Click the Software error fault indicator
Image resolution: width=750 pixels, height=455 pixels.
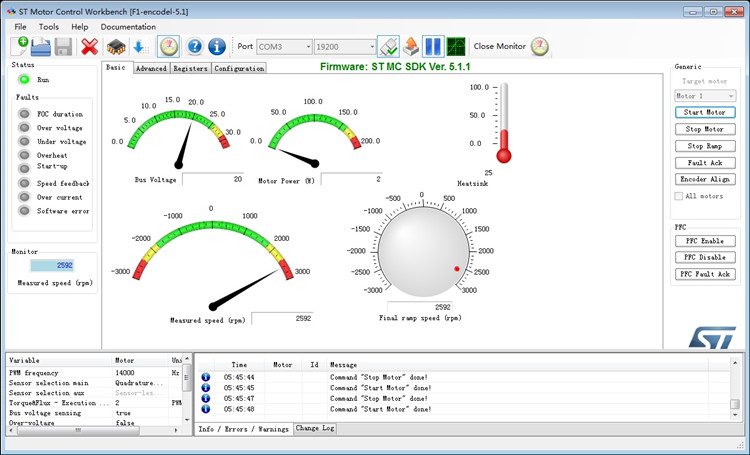[x=24, y=211]
